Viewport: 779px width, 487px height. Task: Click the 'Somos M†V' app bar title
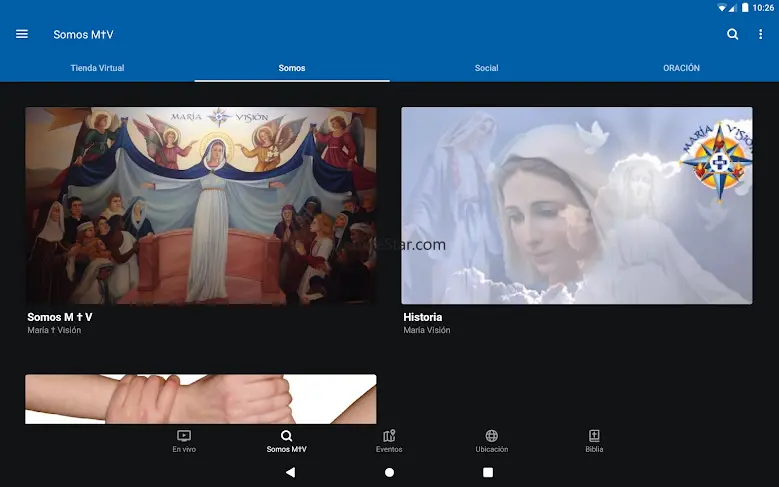coord(83,34)
